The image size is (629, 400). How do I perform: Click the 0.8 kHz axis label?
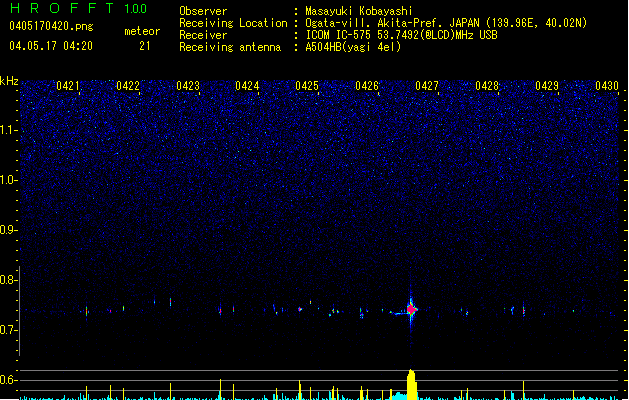8,280
